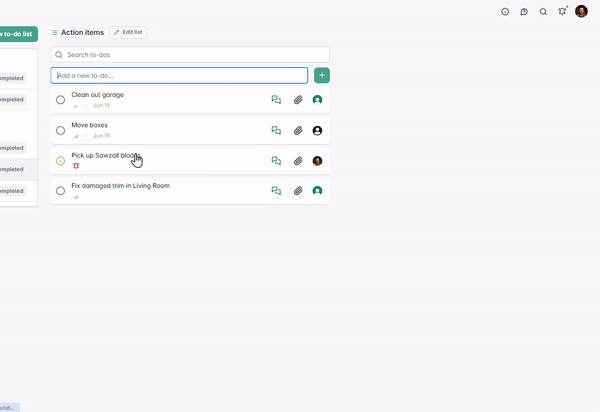Viewport: 600px width, 412px height.
Task: Click the search magnifier in top bar
Action: click(x=543, y=12)
